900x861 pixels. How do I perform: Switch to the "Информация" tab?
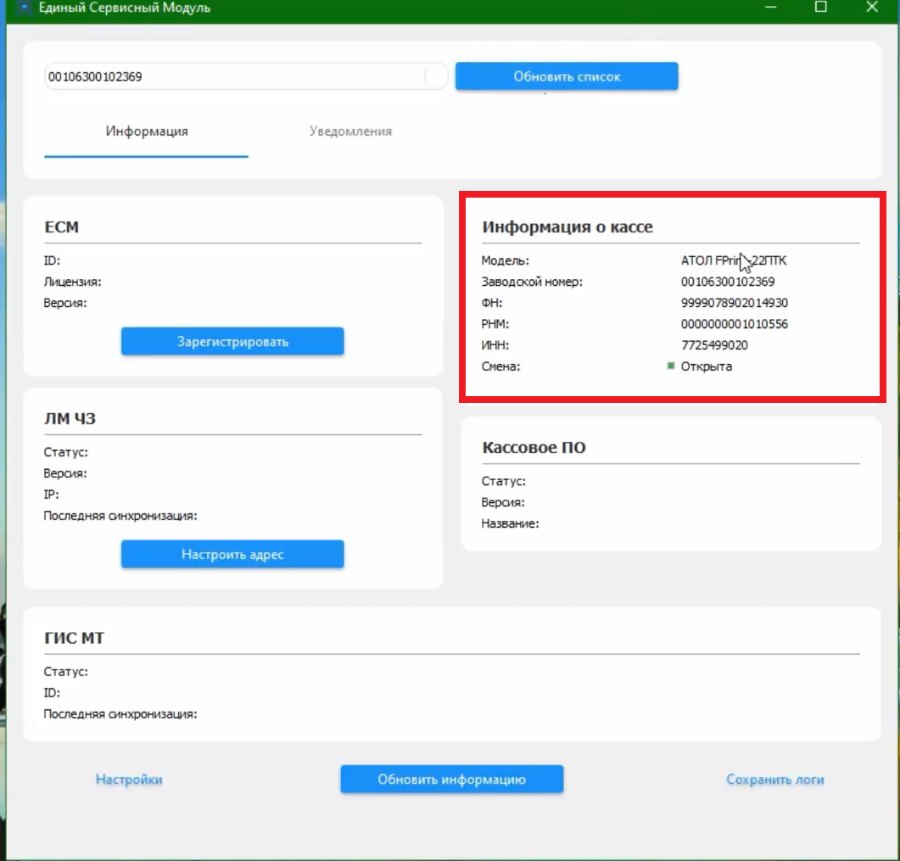146,131
